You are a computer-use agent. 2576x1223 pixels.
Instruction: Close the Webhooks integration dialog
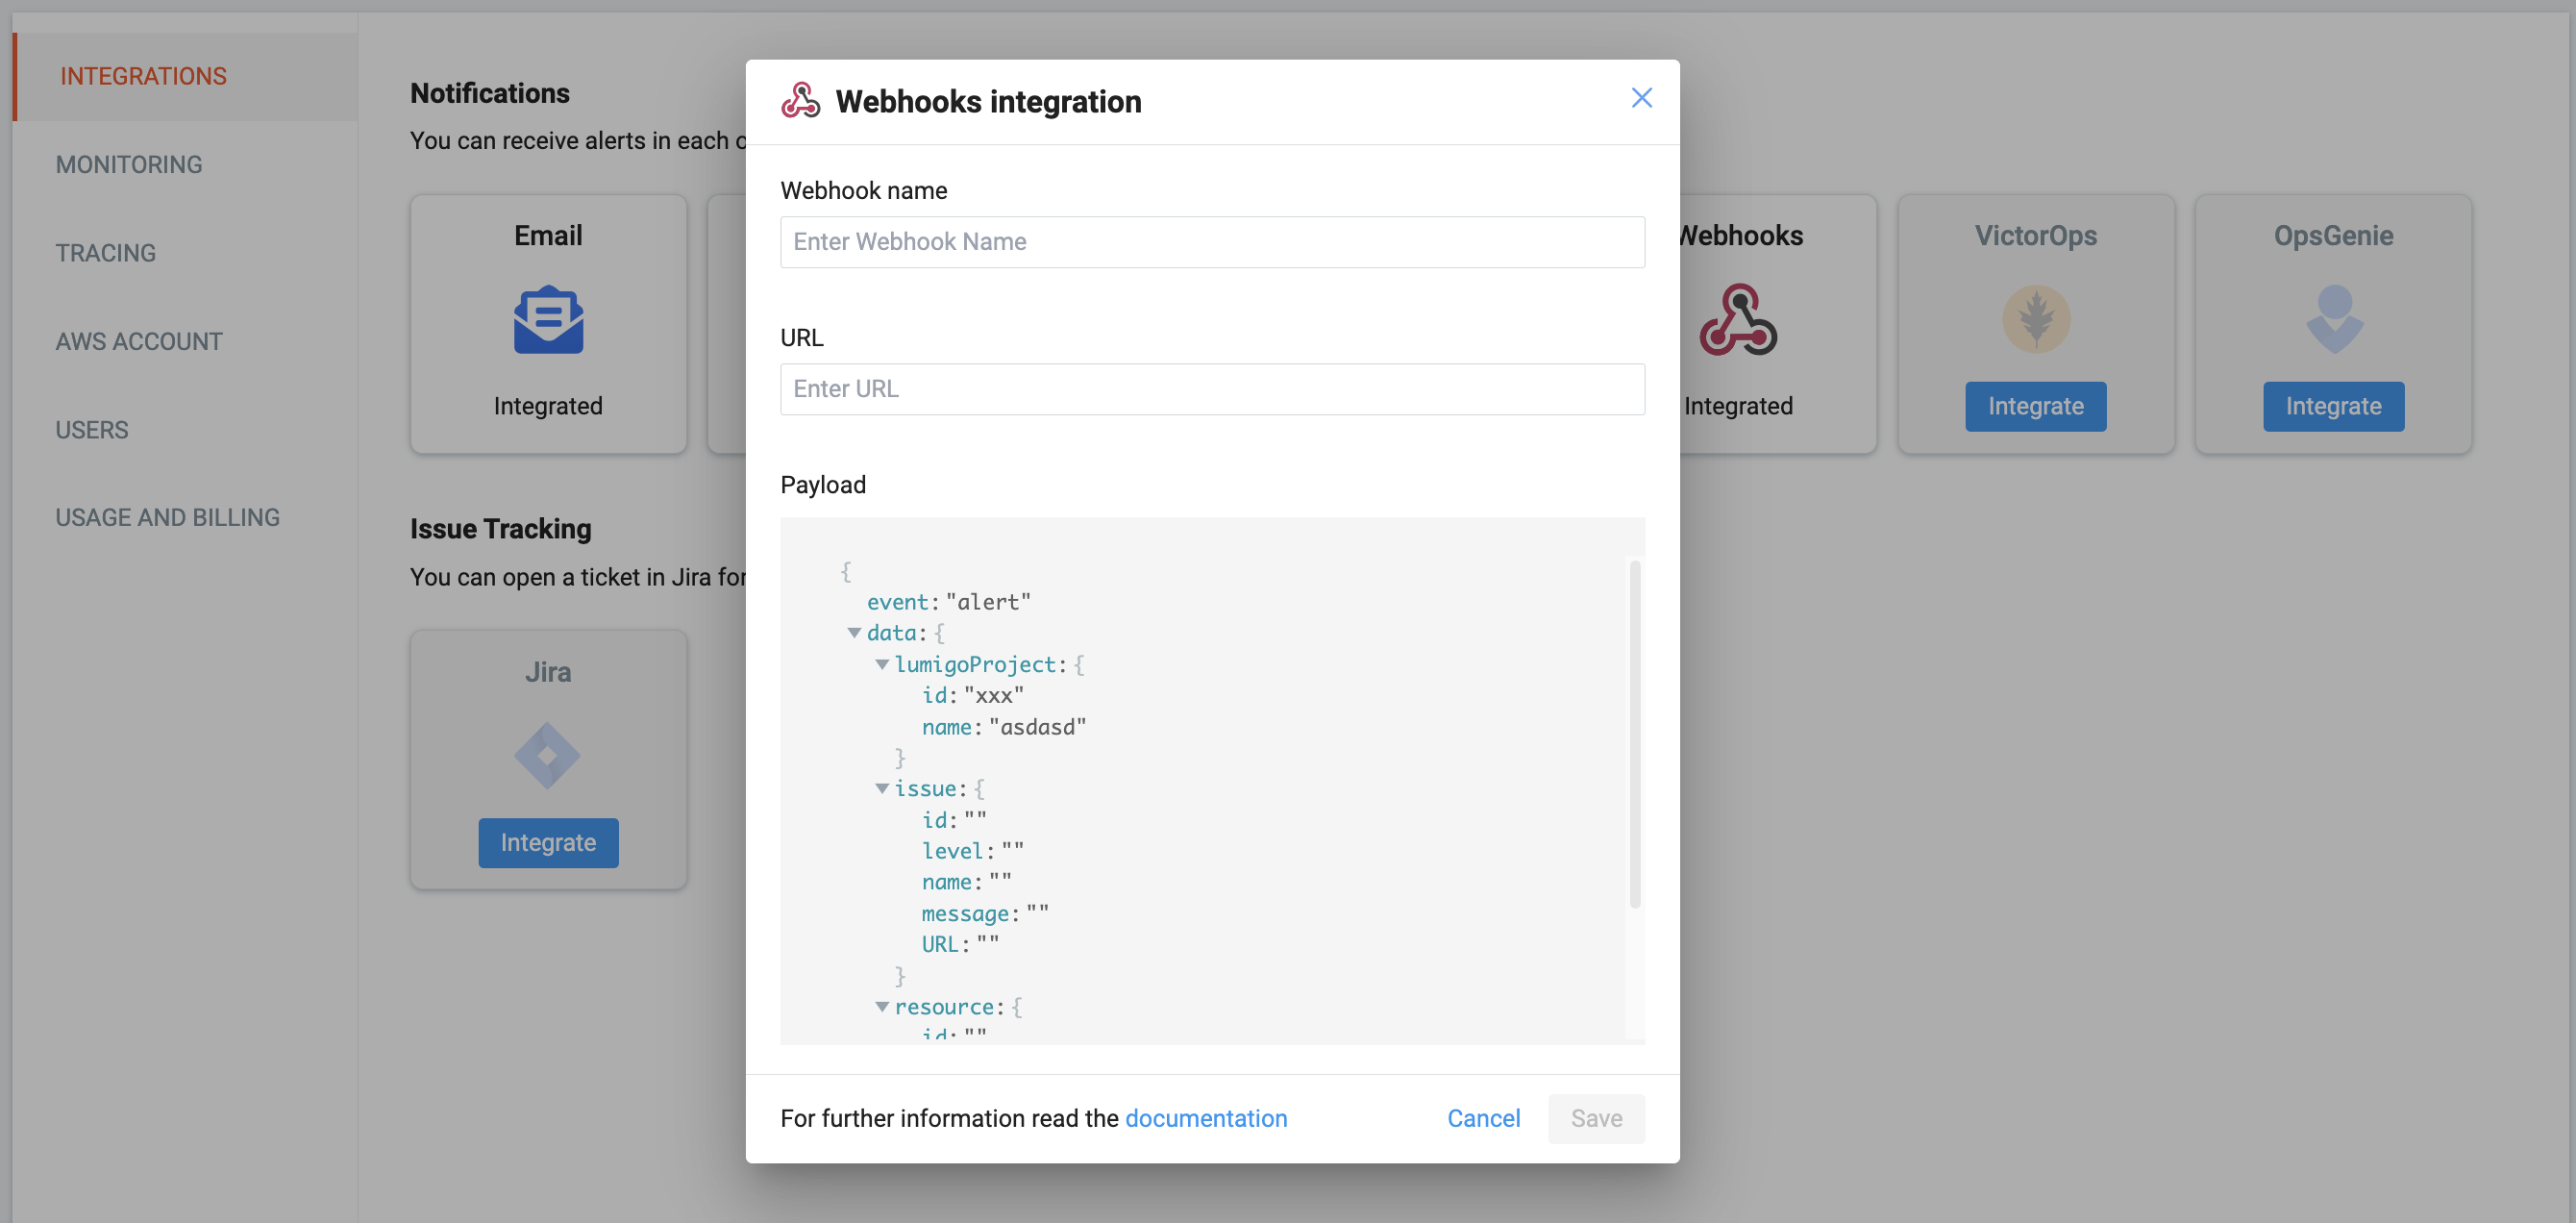1641,98
